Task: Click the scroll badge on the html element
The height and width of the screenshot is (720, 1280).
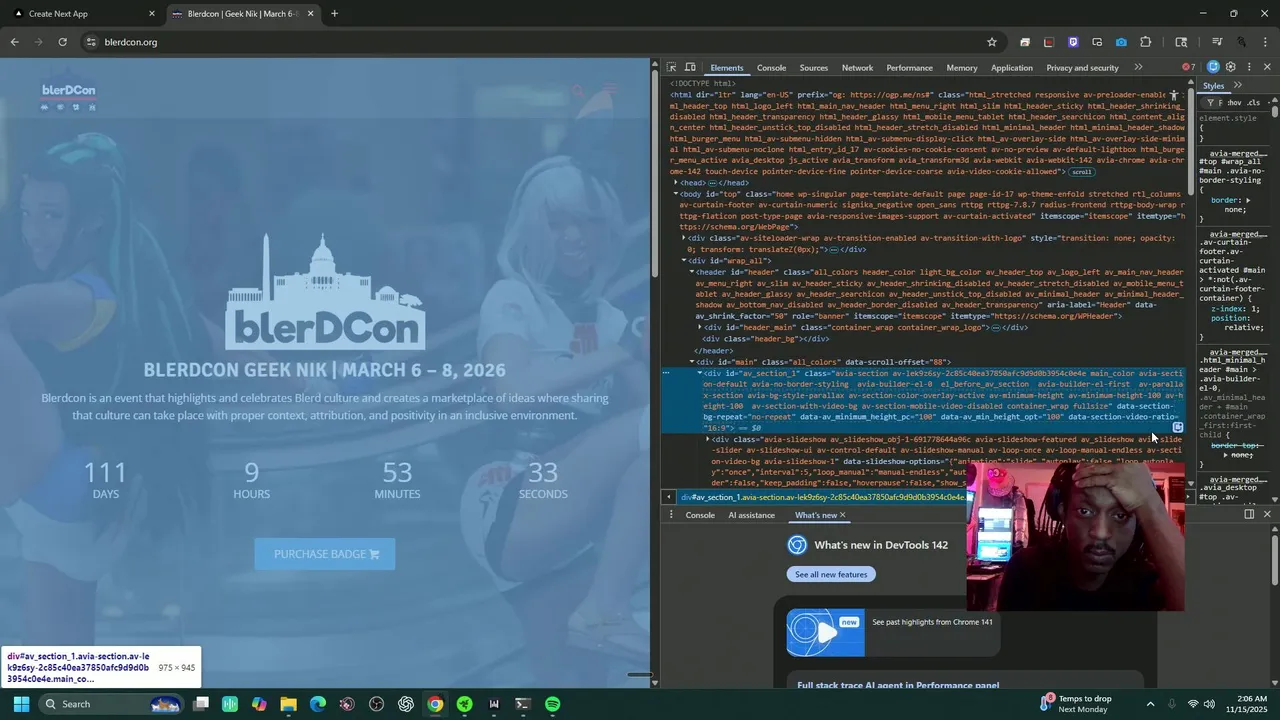Action: pos(1081,172)
